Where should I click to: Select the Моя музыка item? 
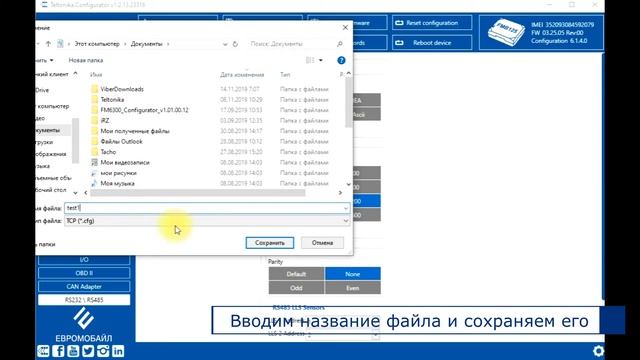[118, 183]
